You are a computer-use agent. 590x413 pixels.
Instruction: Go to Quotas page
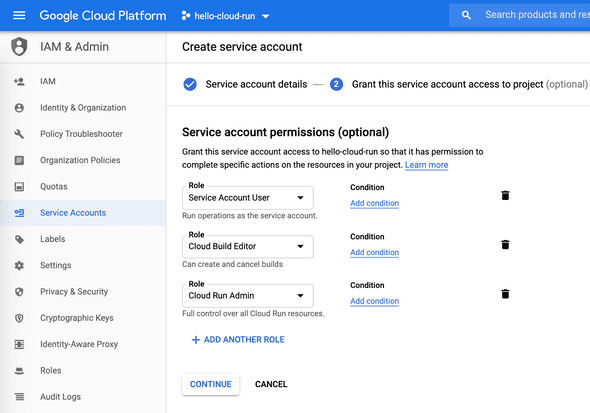(83, 187)
